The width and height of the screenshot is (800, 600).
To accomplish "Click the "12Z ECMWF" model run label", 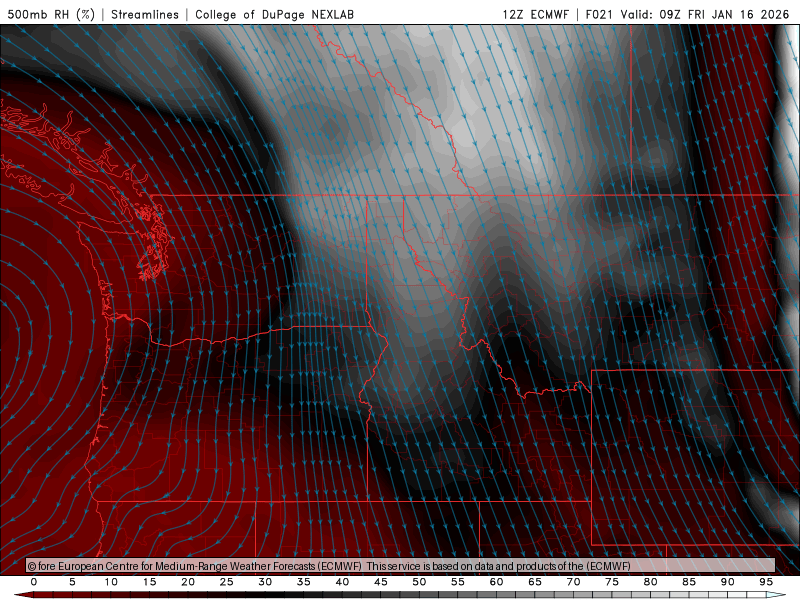I will click(x=535, y=14).
